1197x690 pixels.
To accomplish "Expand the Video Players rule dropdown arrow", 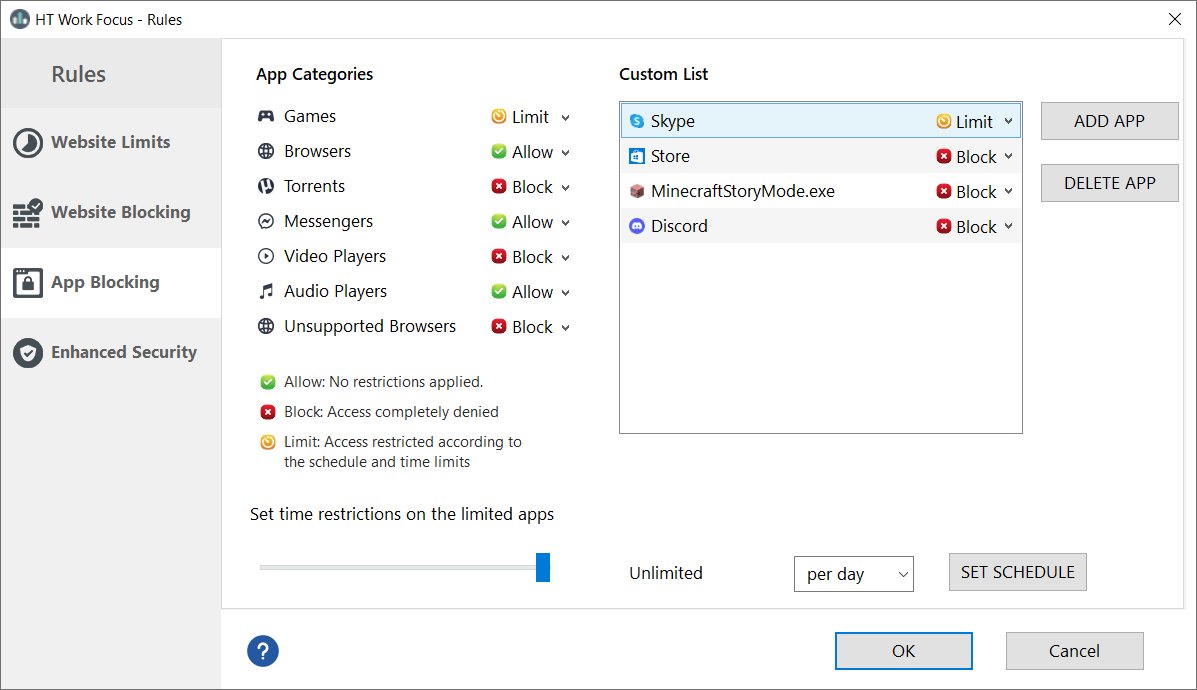I will tap(566, 258).
